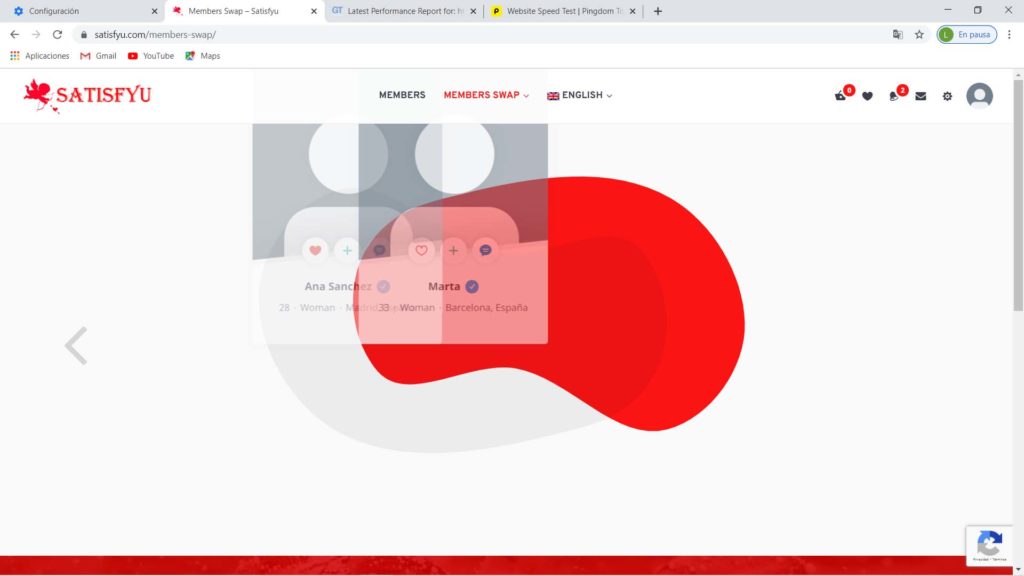Open Marta's profile name

[444, 286]
